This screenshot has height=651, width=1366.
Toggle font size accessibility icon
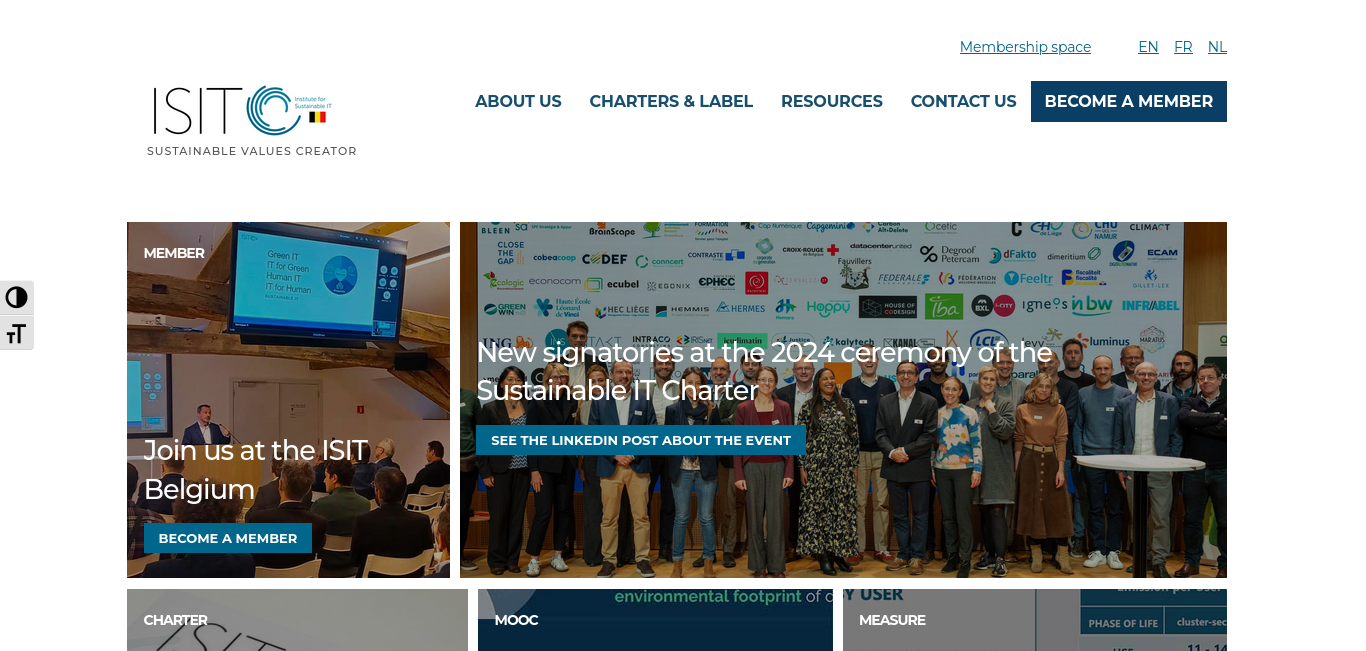pyautogui.click(x=17, y=333)
